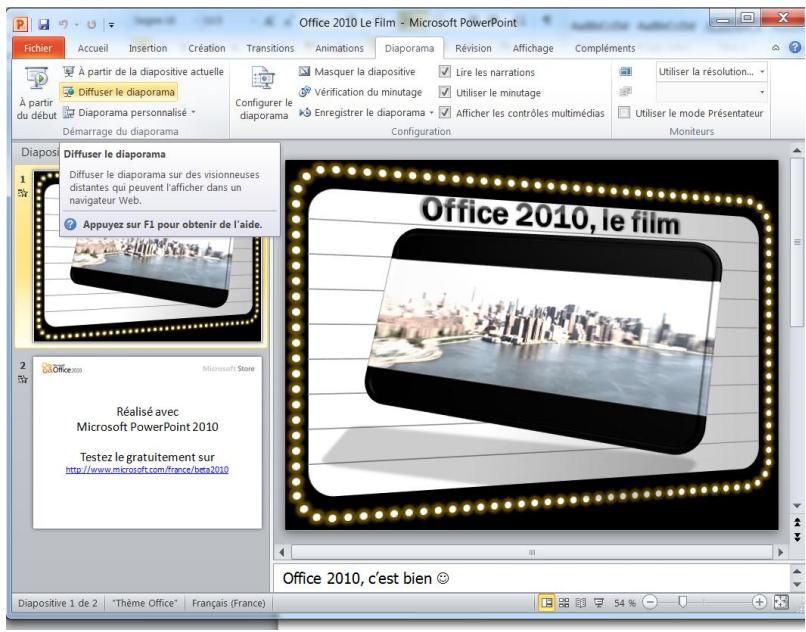Click the resolution monitor icon in Moniteurs group
Image resolution: width=806 pixels, height=632 pixels.
626,71
